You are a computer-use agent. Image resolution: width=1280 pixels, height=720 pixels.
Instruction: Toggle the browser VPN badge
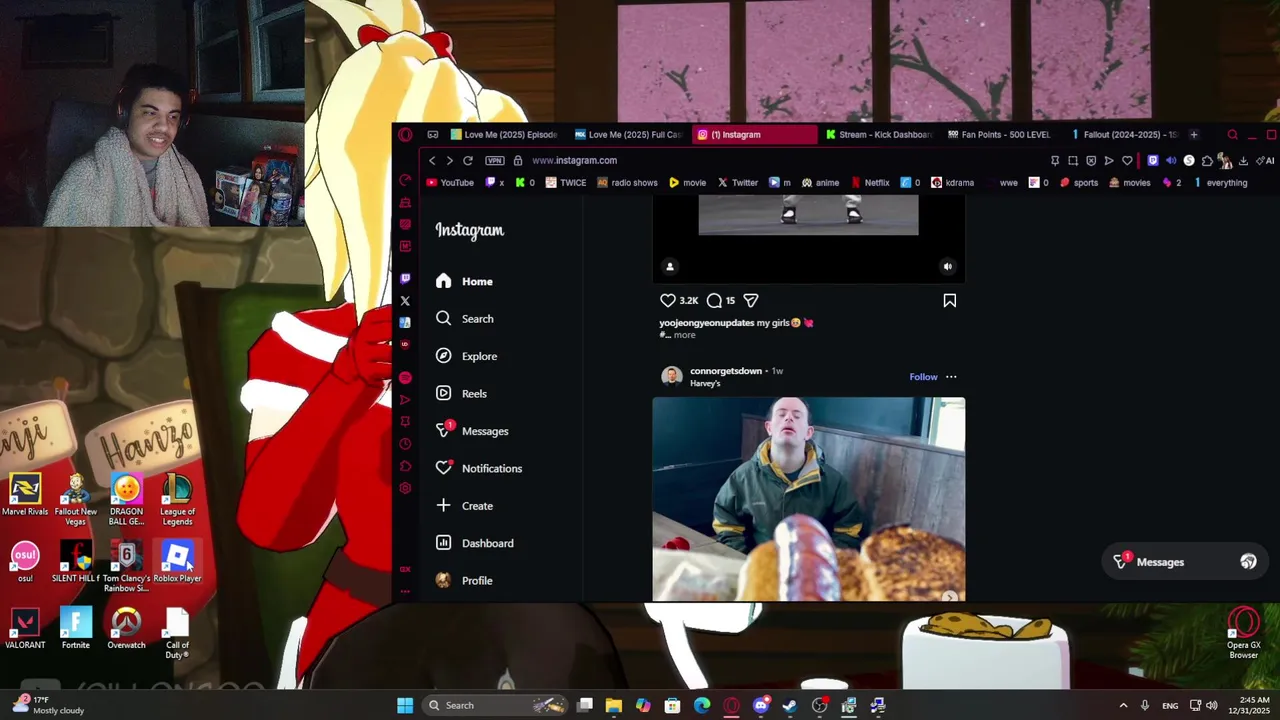[x=494, y=161]
